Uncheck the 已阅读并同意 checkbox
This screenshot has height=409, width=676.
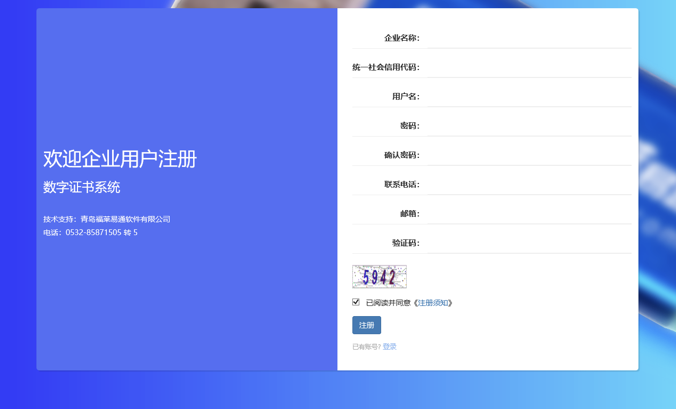[x=356, y=302]
